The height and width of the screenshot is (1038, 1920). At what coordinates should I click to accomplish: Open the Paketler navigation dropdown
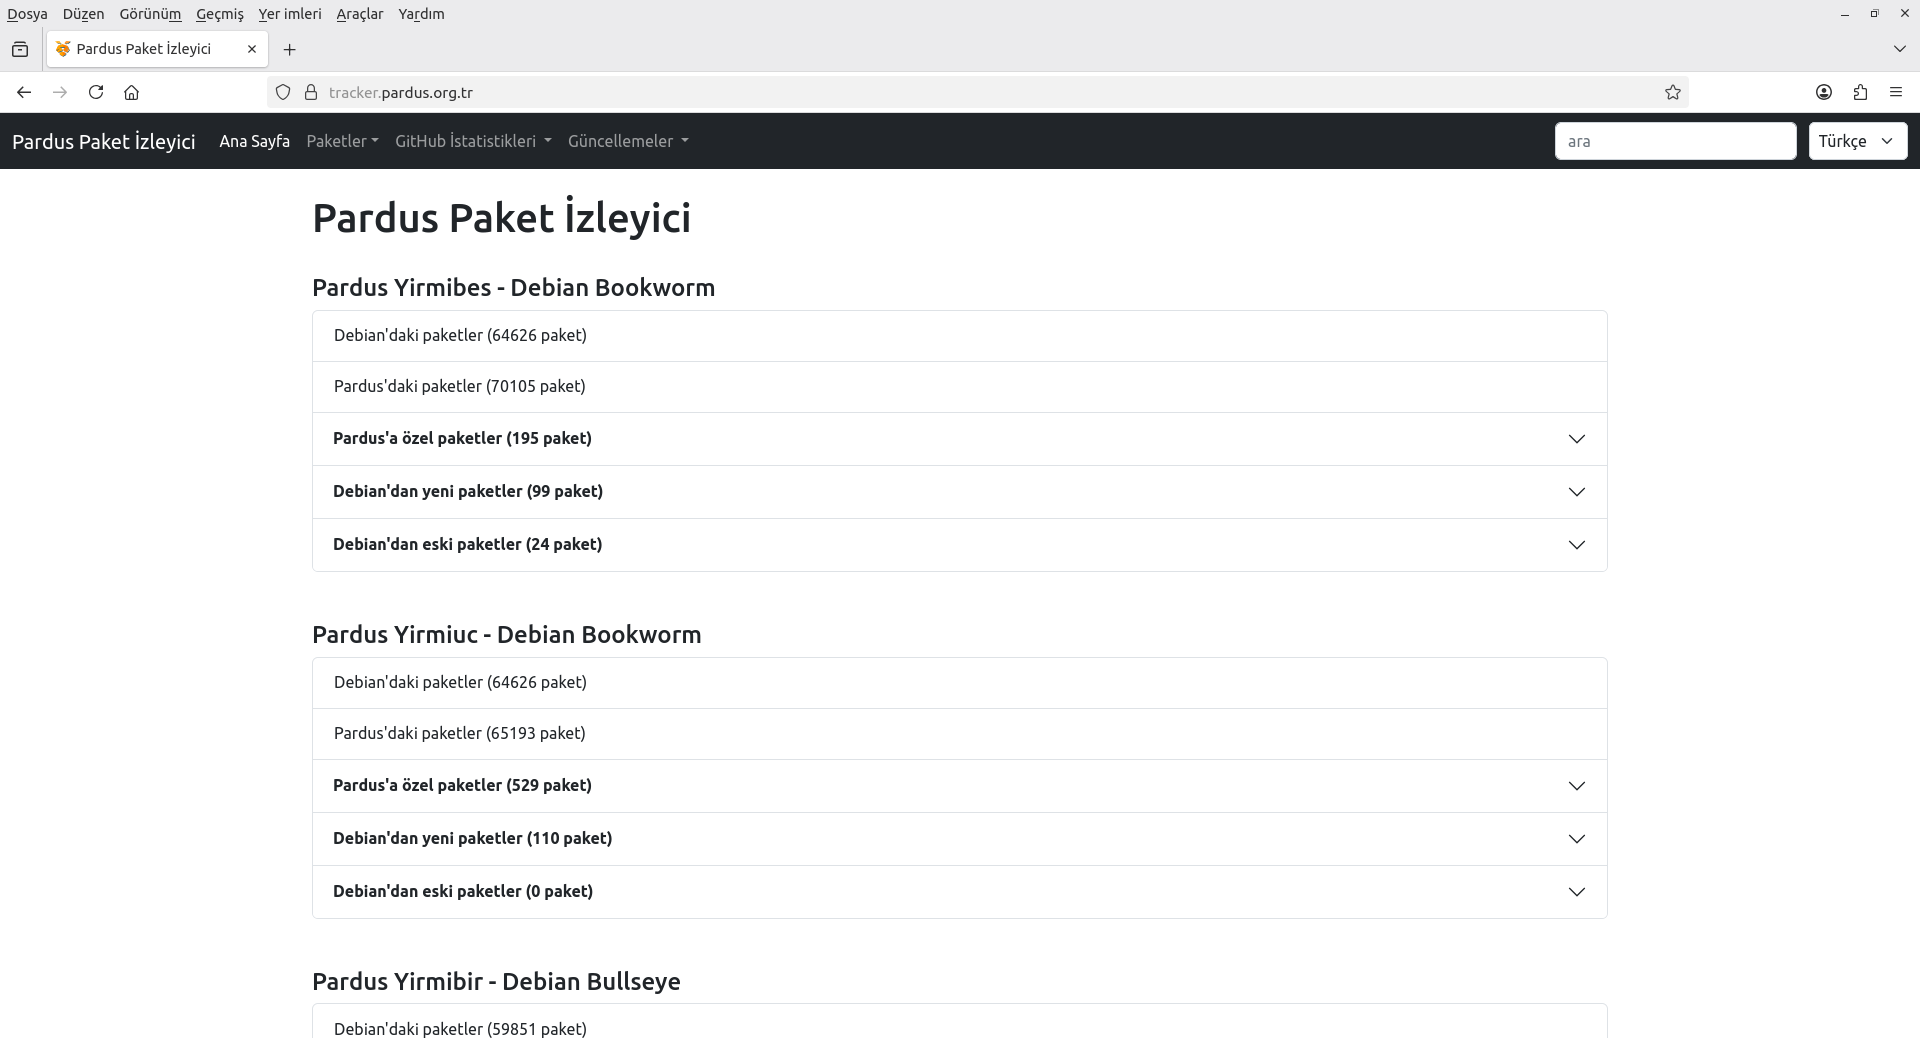click(x=342, y=141)
